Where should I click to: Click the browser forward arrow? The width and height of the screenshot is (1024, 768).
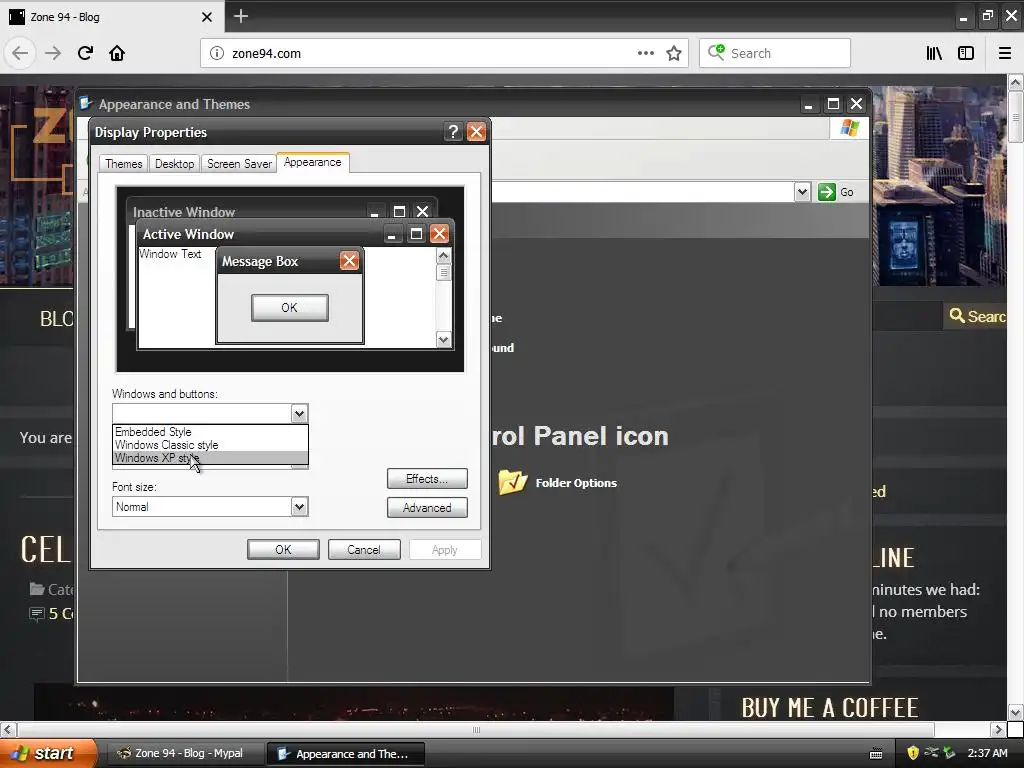coord(53,53)
